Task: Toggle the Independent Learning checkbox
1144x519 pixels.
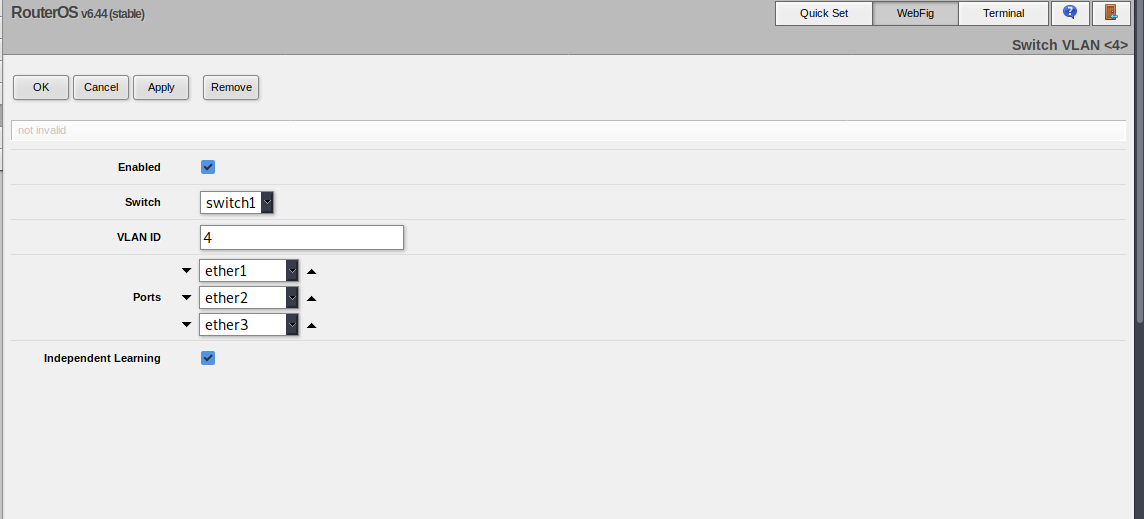Action: (208, 358)
